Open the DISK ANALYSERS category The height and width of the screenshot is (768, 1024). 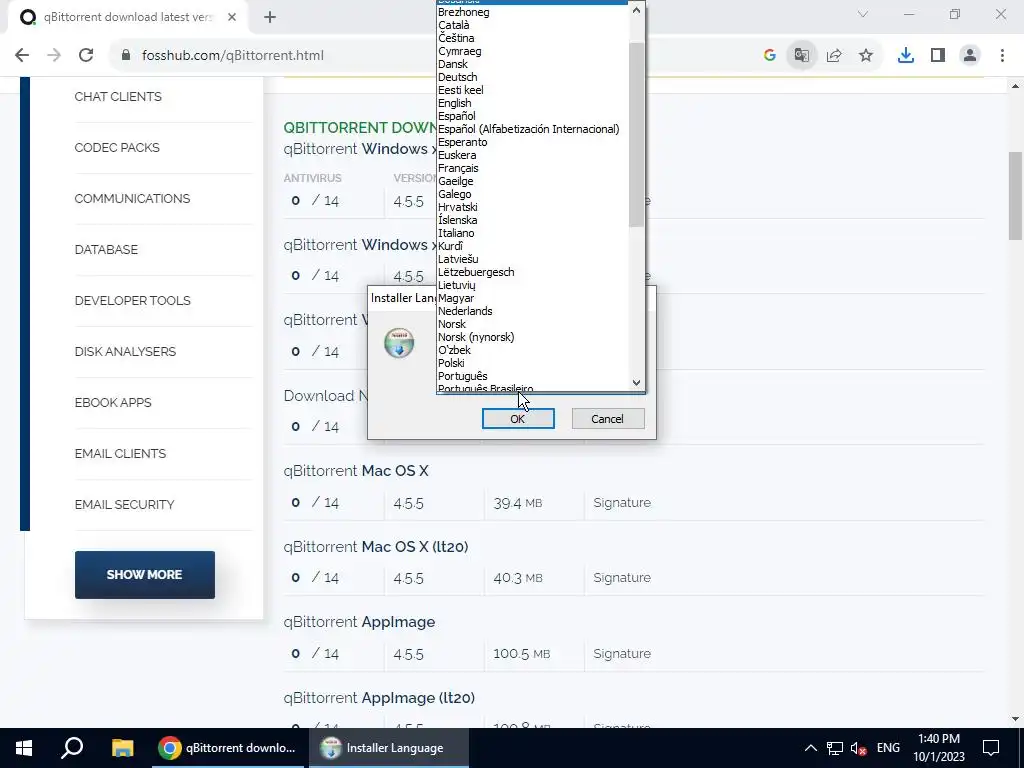tap(125, 351)
